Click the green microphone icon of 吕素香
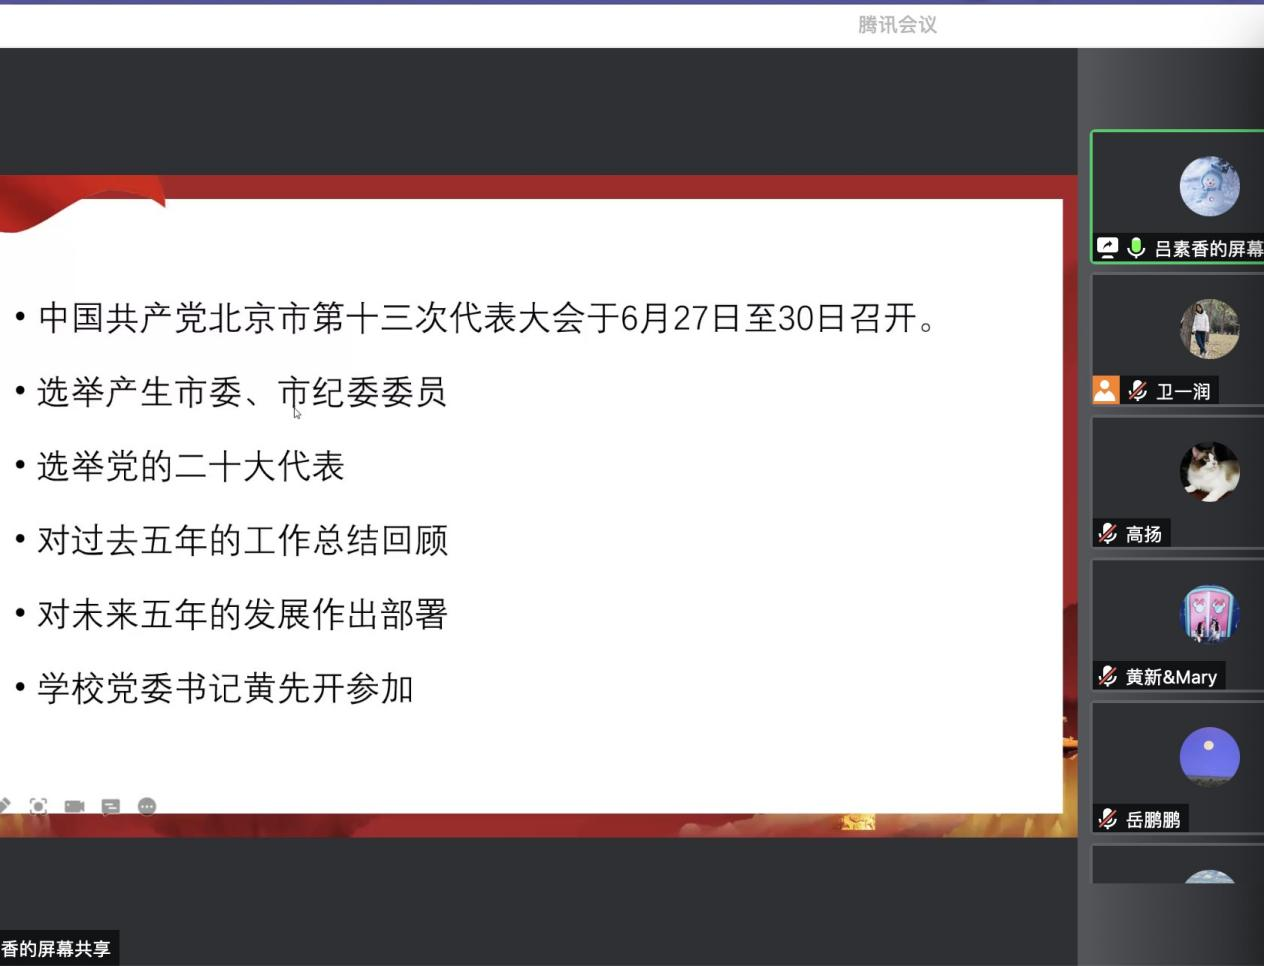The height and width of the screenshot is (966, 1264). [x=1136, y=248]
